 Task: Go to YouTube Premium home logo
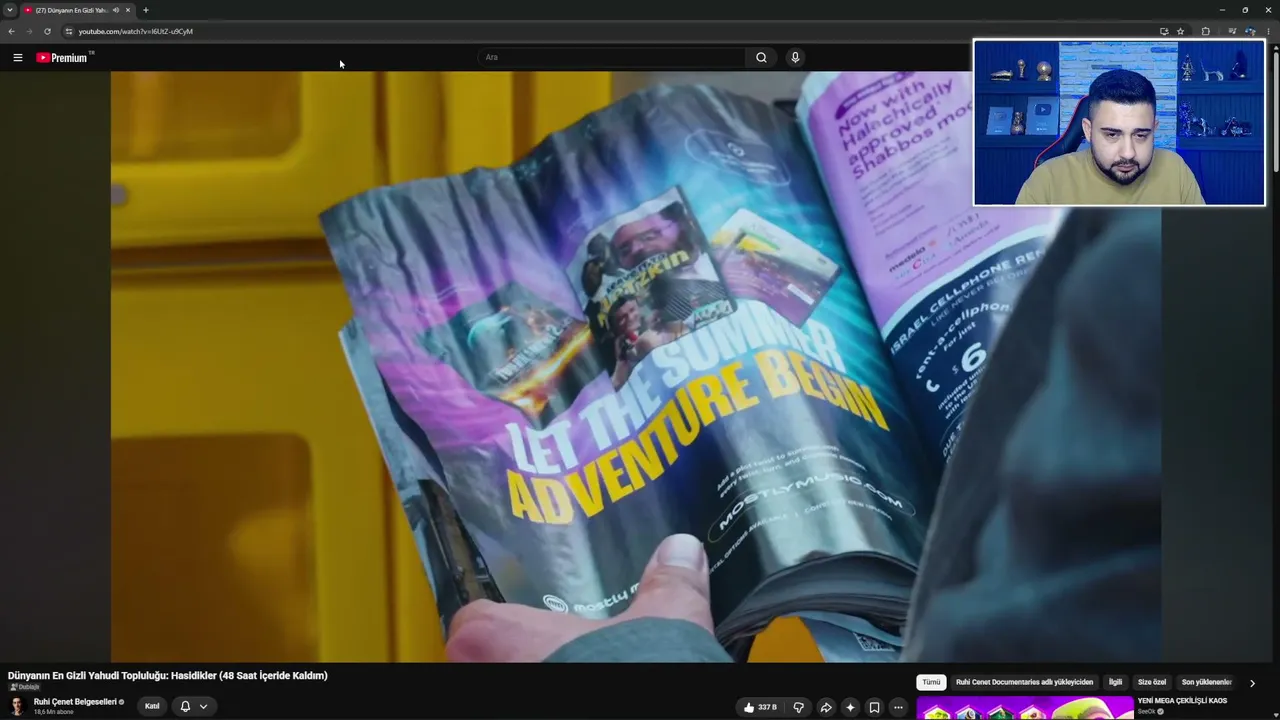click(64, 57)
